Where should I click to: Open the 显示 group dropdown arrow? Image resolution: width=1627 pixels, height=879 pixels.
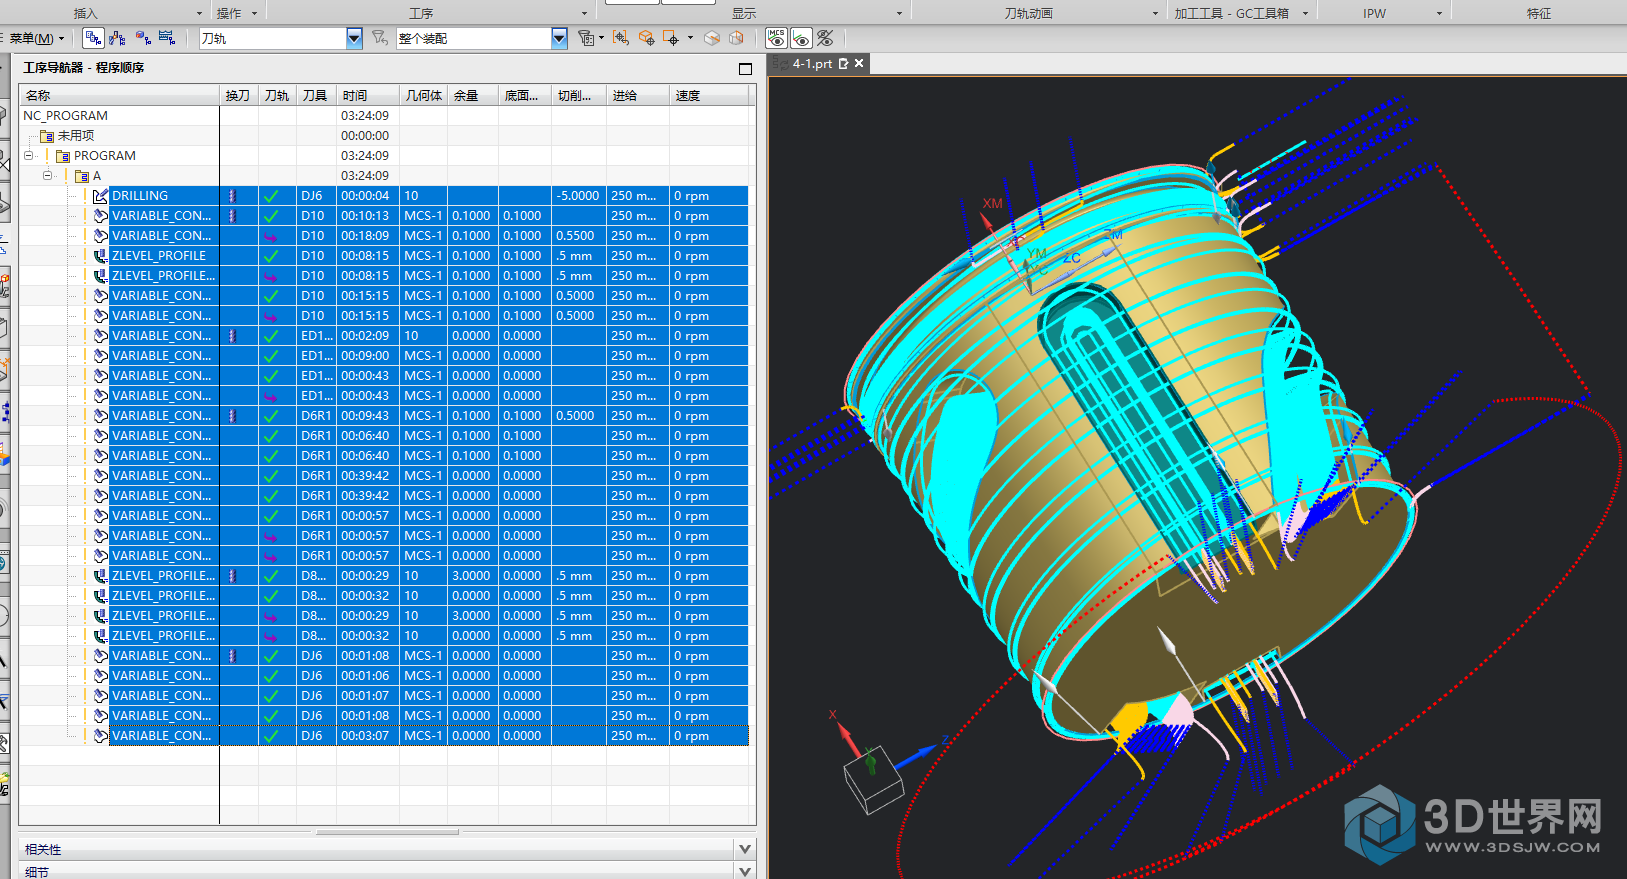point(899,13)
